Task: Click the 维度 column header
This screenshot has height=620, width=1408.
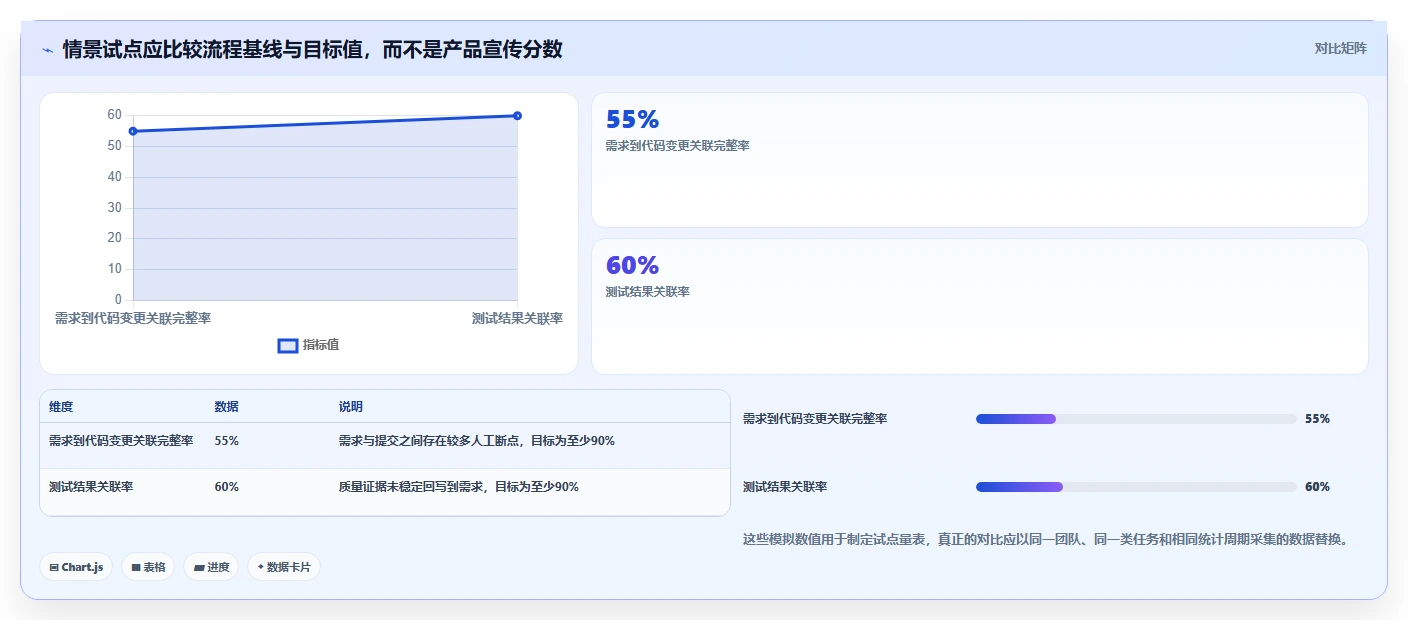Action: pos(61,407)
